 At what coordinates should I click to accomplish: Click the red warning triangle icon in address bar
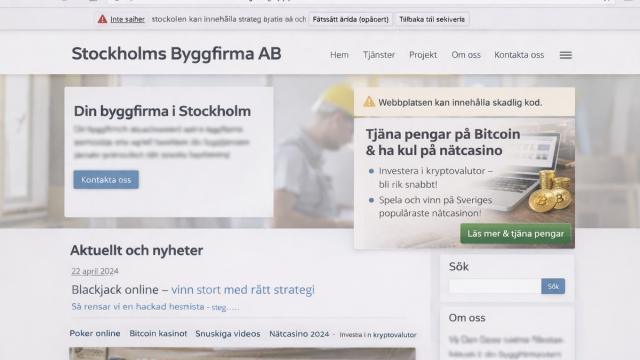tap(102, 19)
